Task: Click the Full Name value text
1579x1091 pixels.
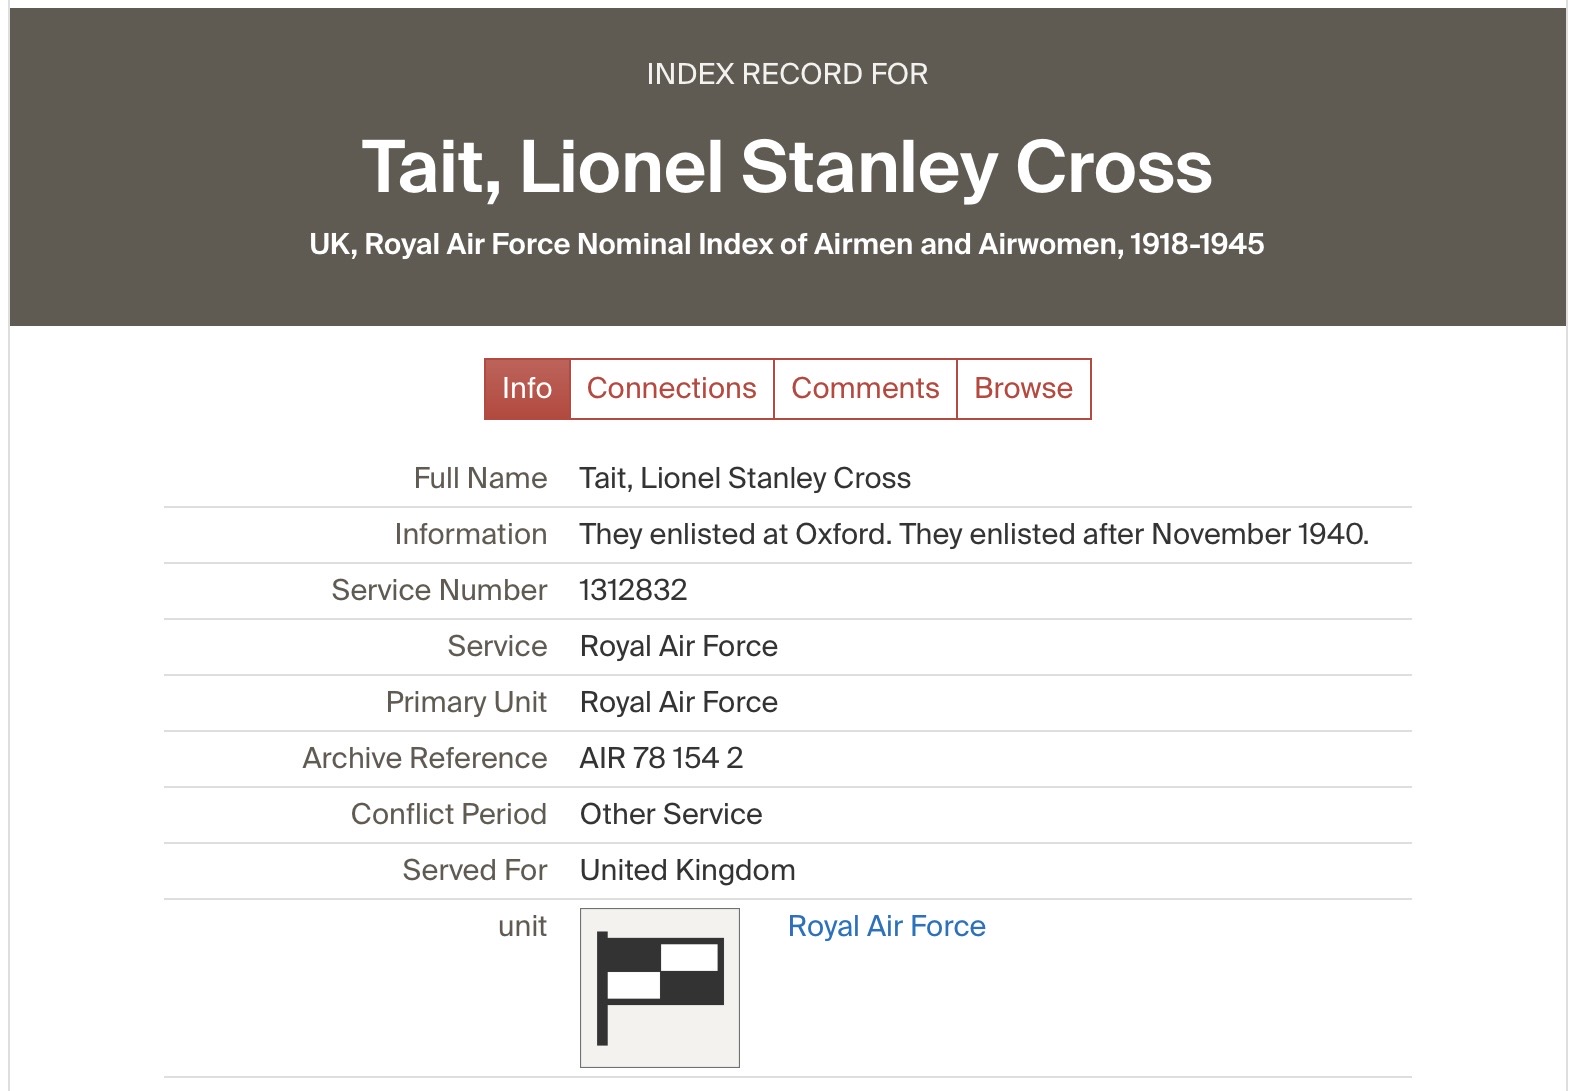Action: pos(745,478)
